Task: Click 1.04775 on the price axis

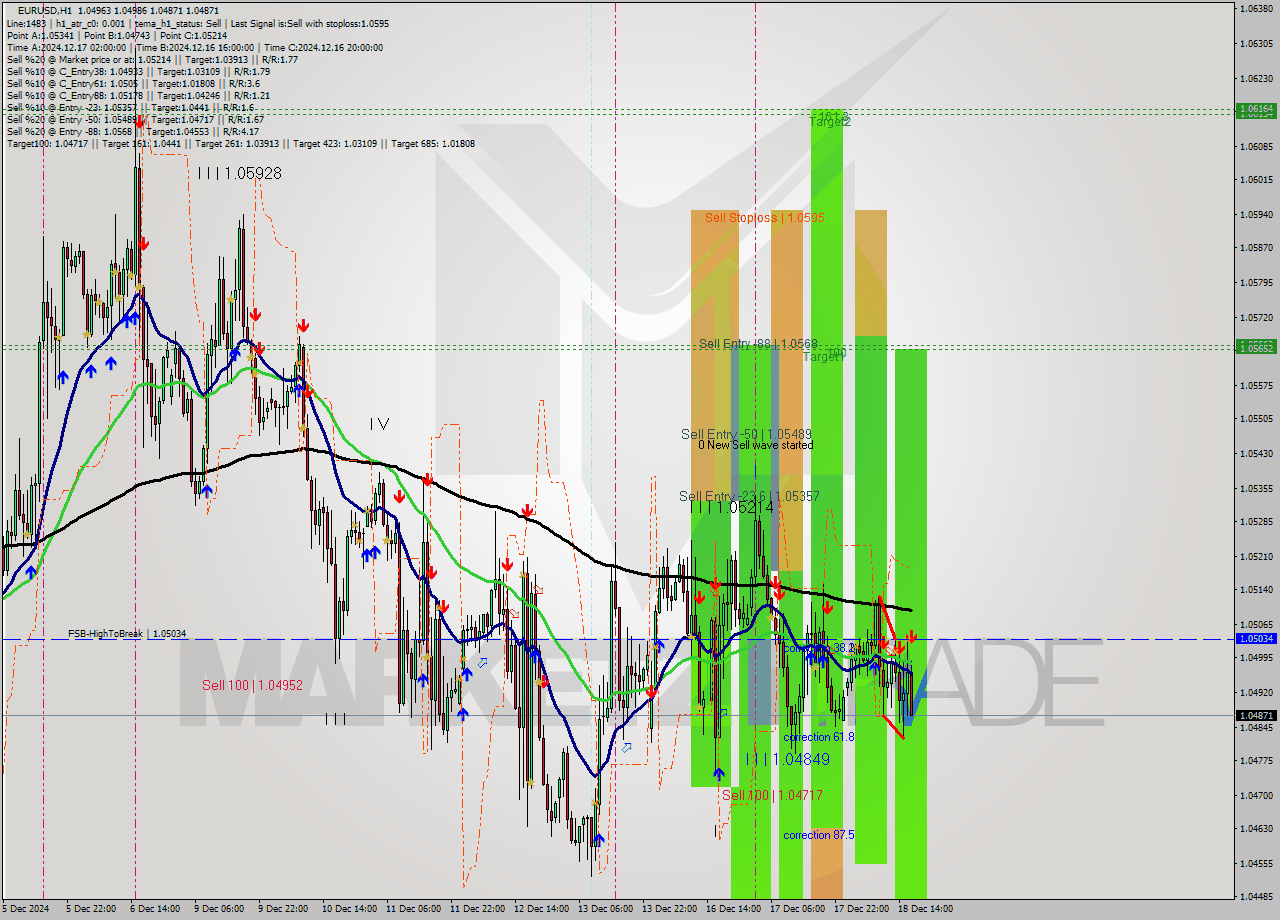Action: tap(1256, 761)
